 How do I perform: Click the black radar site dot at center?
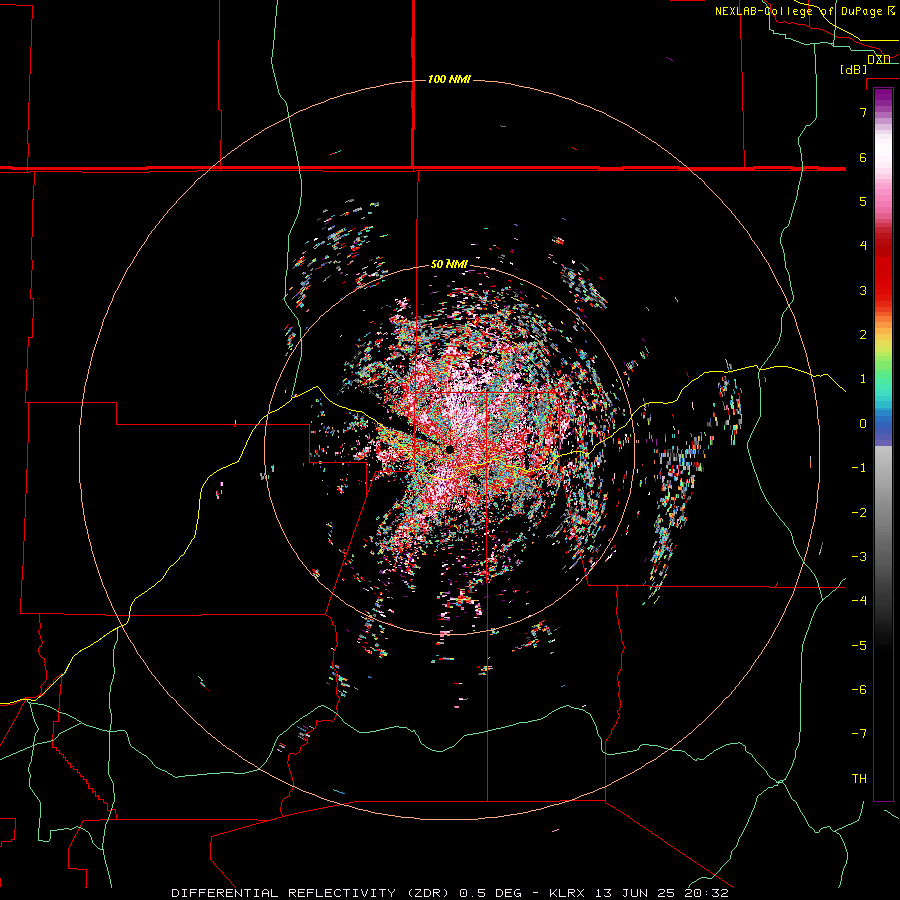pos(449,449)
